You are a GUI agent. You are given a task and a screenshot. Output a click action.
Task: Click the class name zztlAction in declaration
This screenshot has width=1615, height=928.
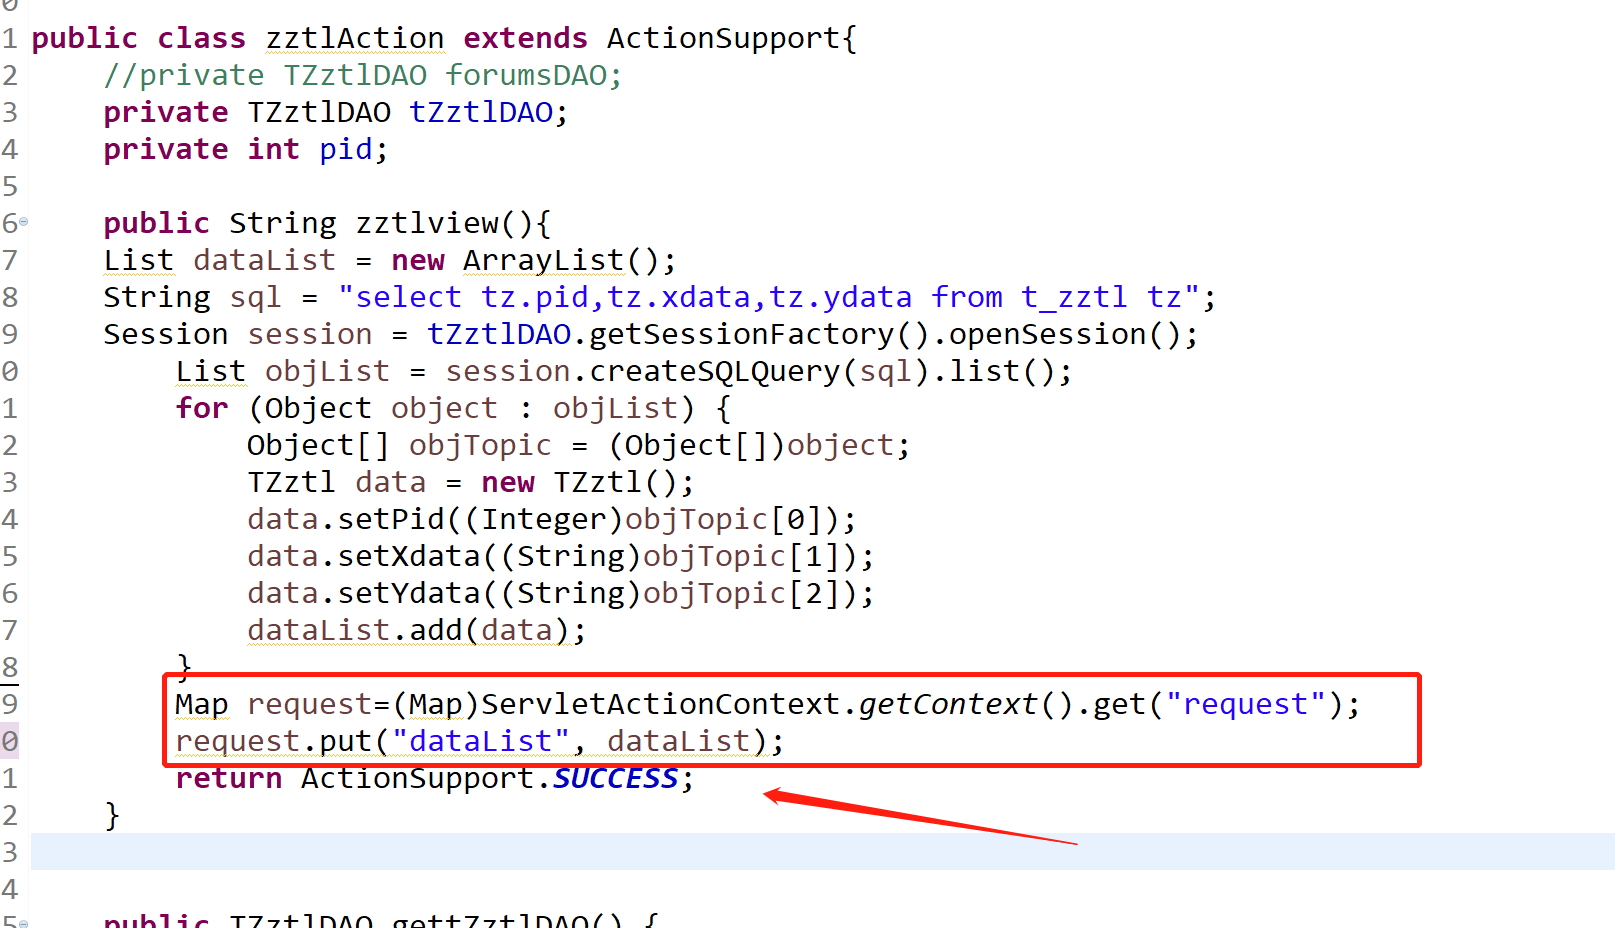coord(354,38)
